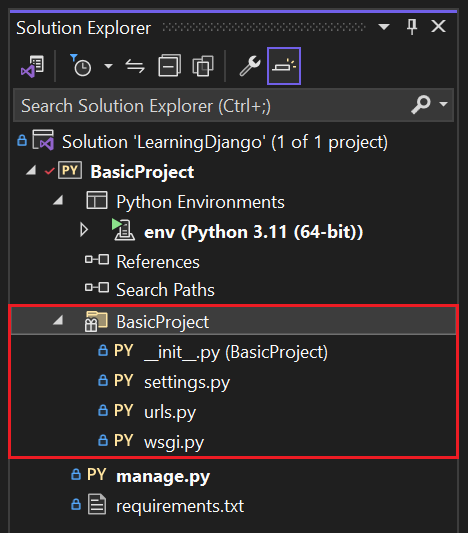
Task: Collapse the BasicProject folder node
Action: click(x=58, y=320)
